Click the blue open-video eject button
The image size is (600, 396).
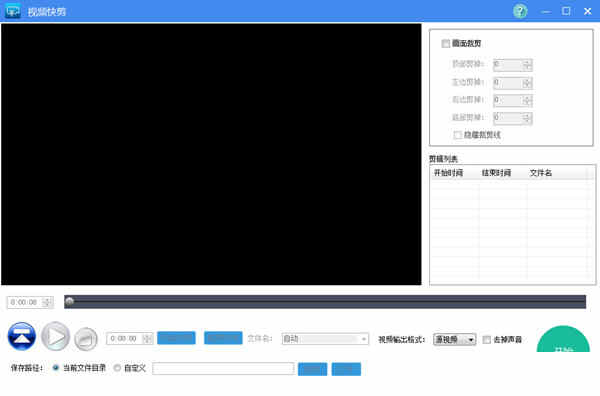pyautogui.click(x=22, y=336)
